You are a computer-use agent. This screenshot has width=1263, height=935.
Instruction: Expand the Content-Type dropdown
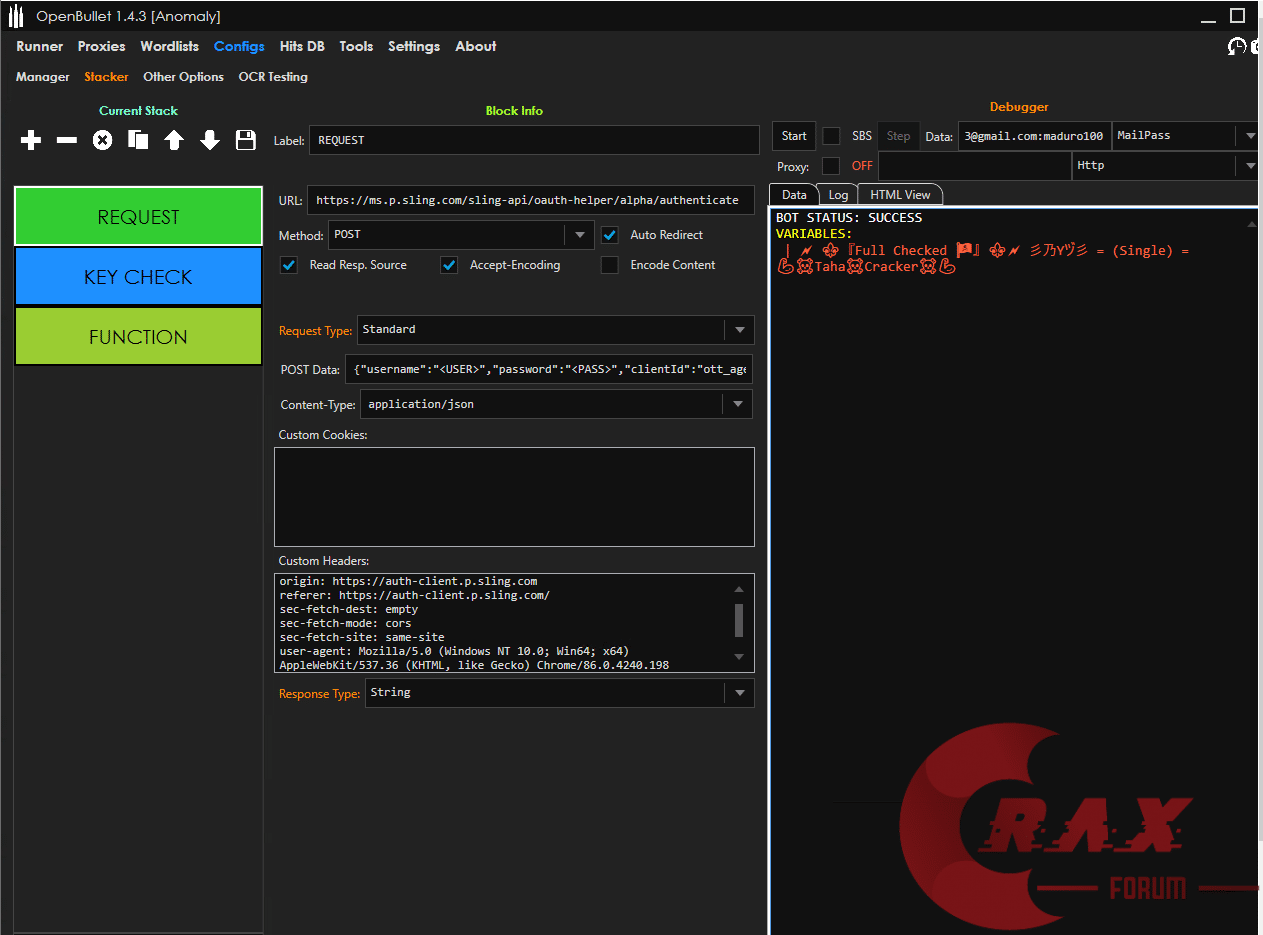pyautogui.click(x=738, y=404)
